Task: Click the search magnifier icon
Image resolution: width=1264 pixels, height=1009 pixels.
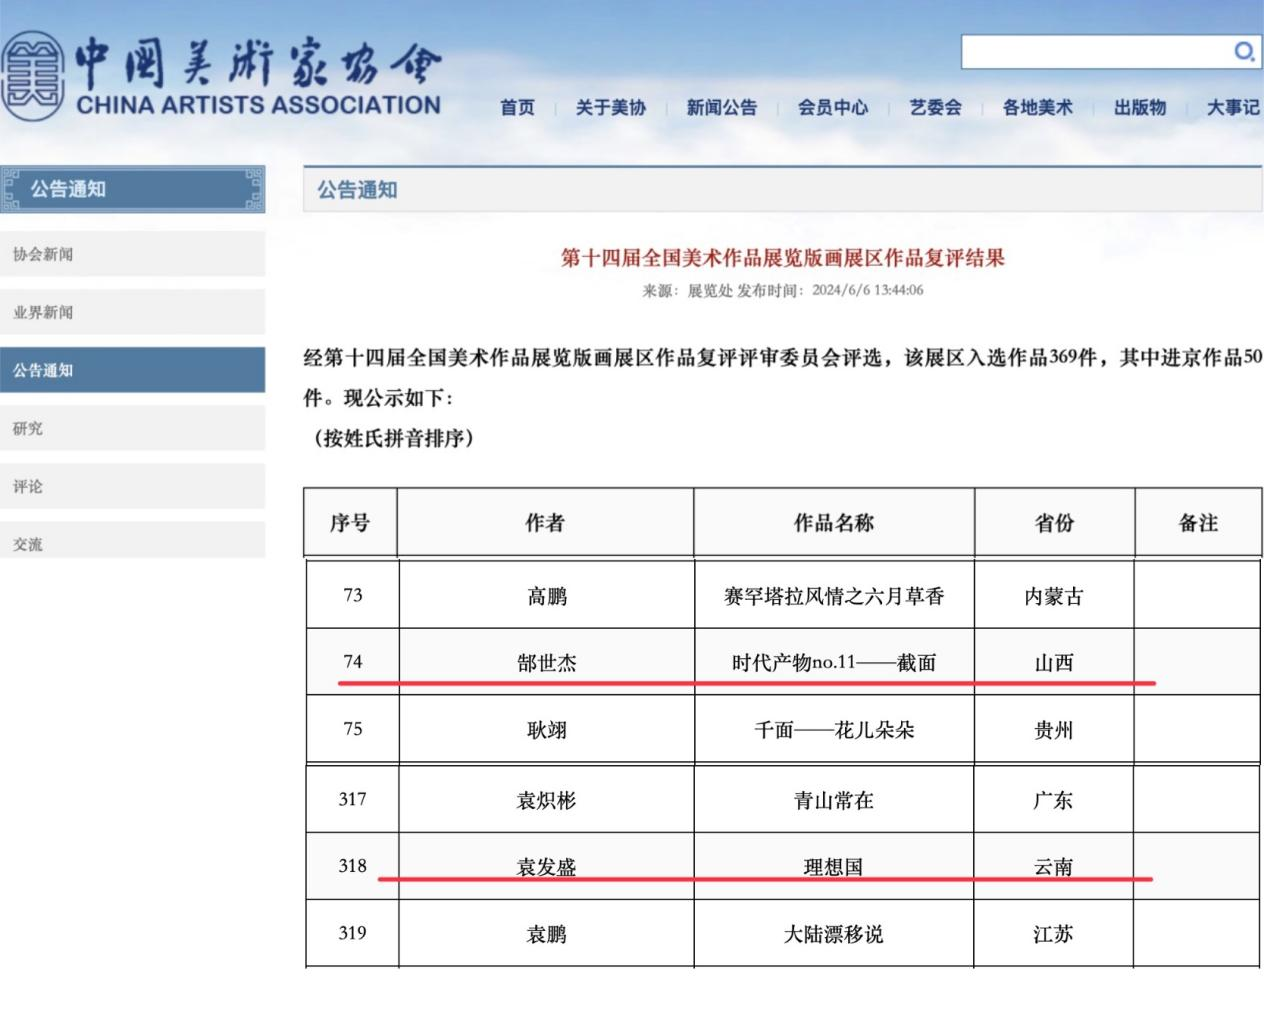Action: pyautogui.click(x=1243, y=51)
